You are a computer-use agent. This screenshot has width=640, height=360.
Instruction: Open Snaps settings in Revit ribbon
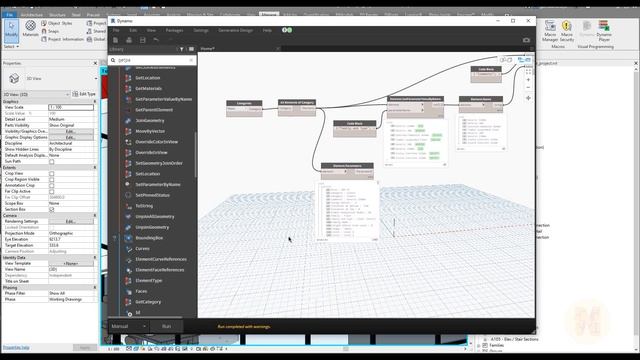pos(50,31)
